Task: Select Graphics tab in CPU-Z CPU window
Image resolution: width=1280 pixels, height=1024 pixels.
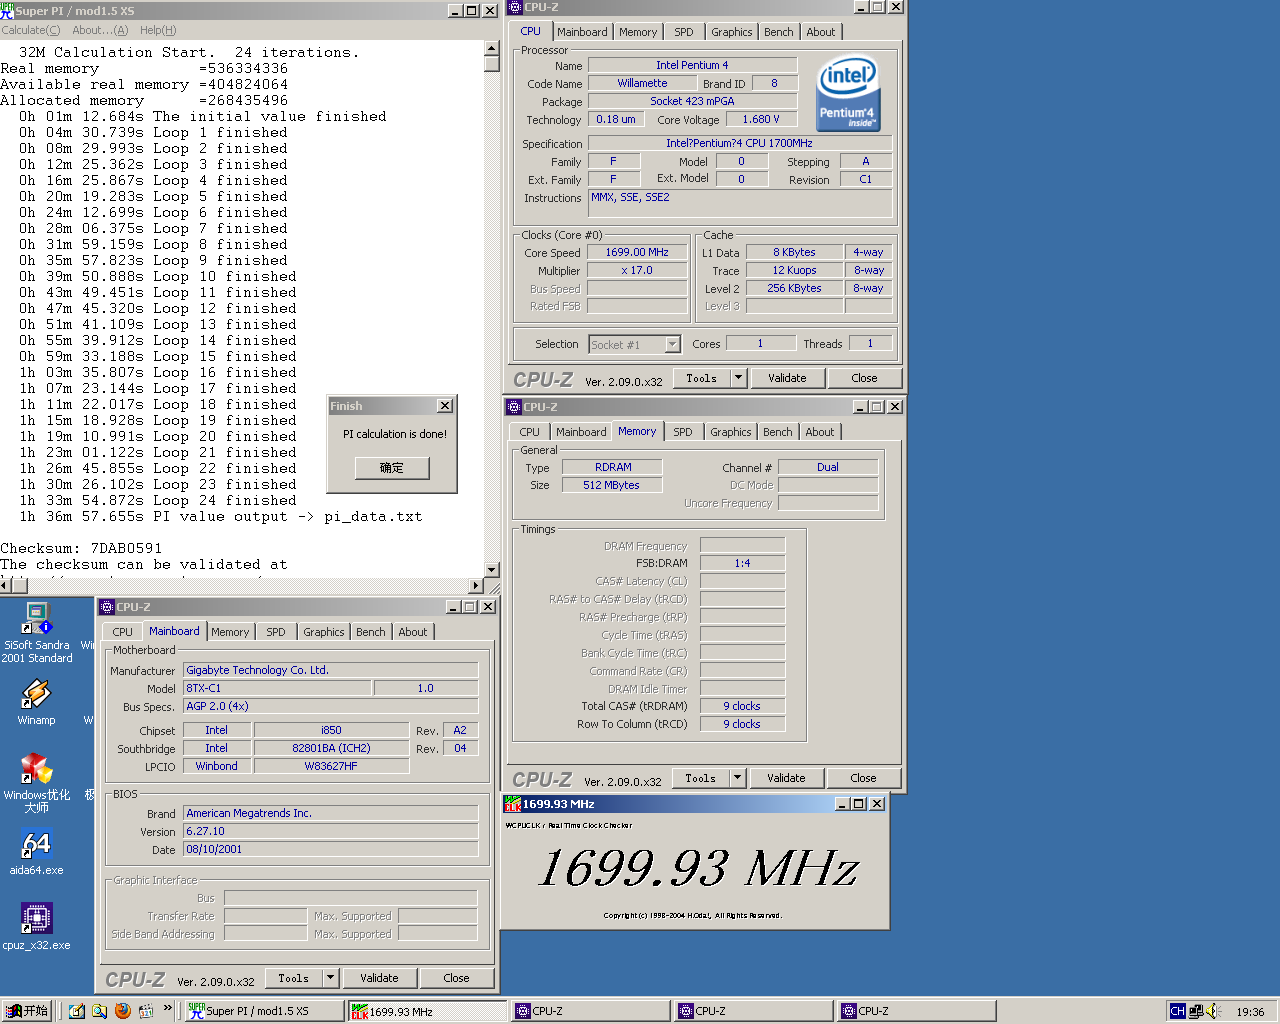Action: click(732, 32)
